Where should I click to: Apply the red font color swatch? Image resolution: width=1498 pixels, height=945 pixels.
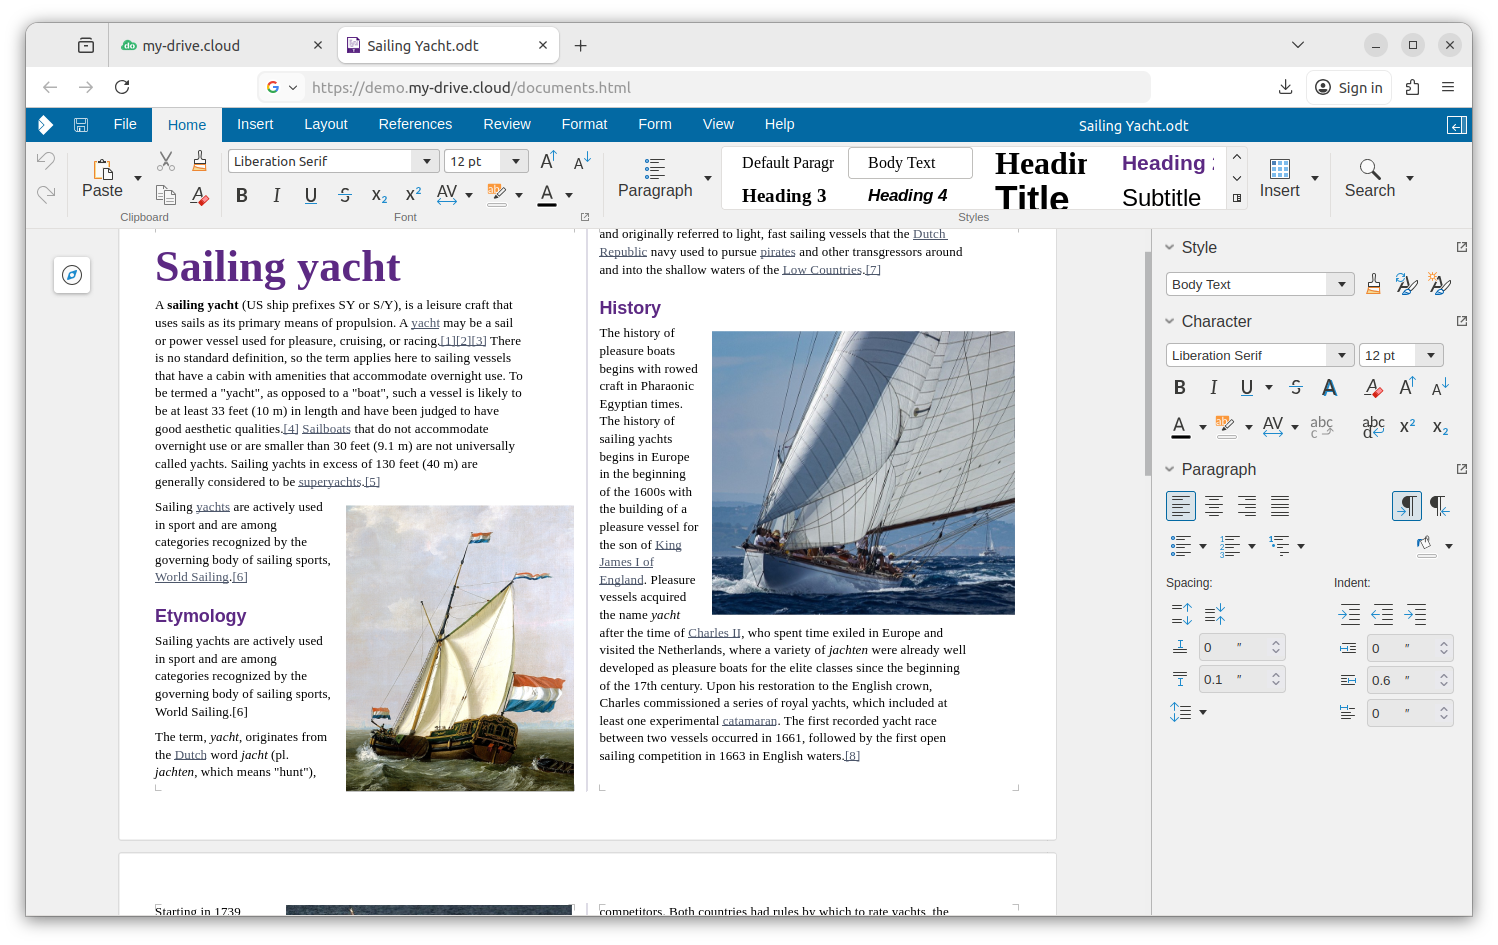point(547,195)
